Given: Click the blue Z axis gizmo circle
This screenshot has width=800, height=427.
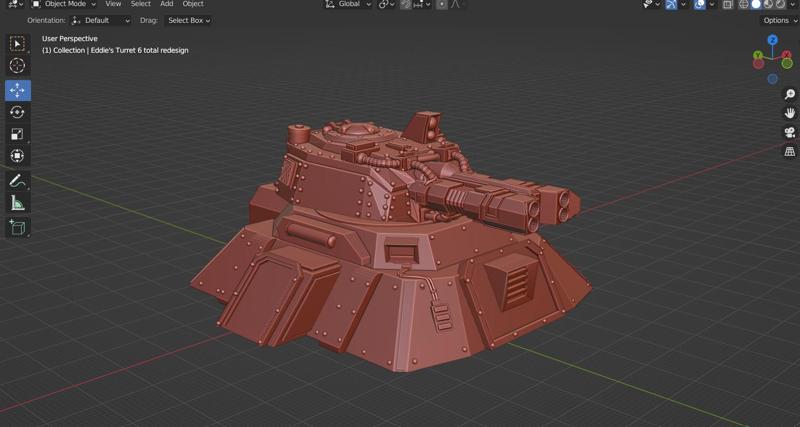Looking at the screenshot, I should pyautogui.click(x=772, y=40).
